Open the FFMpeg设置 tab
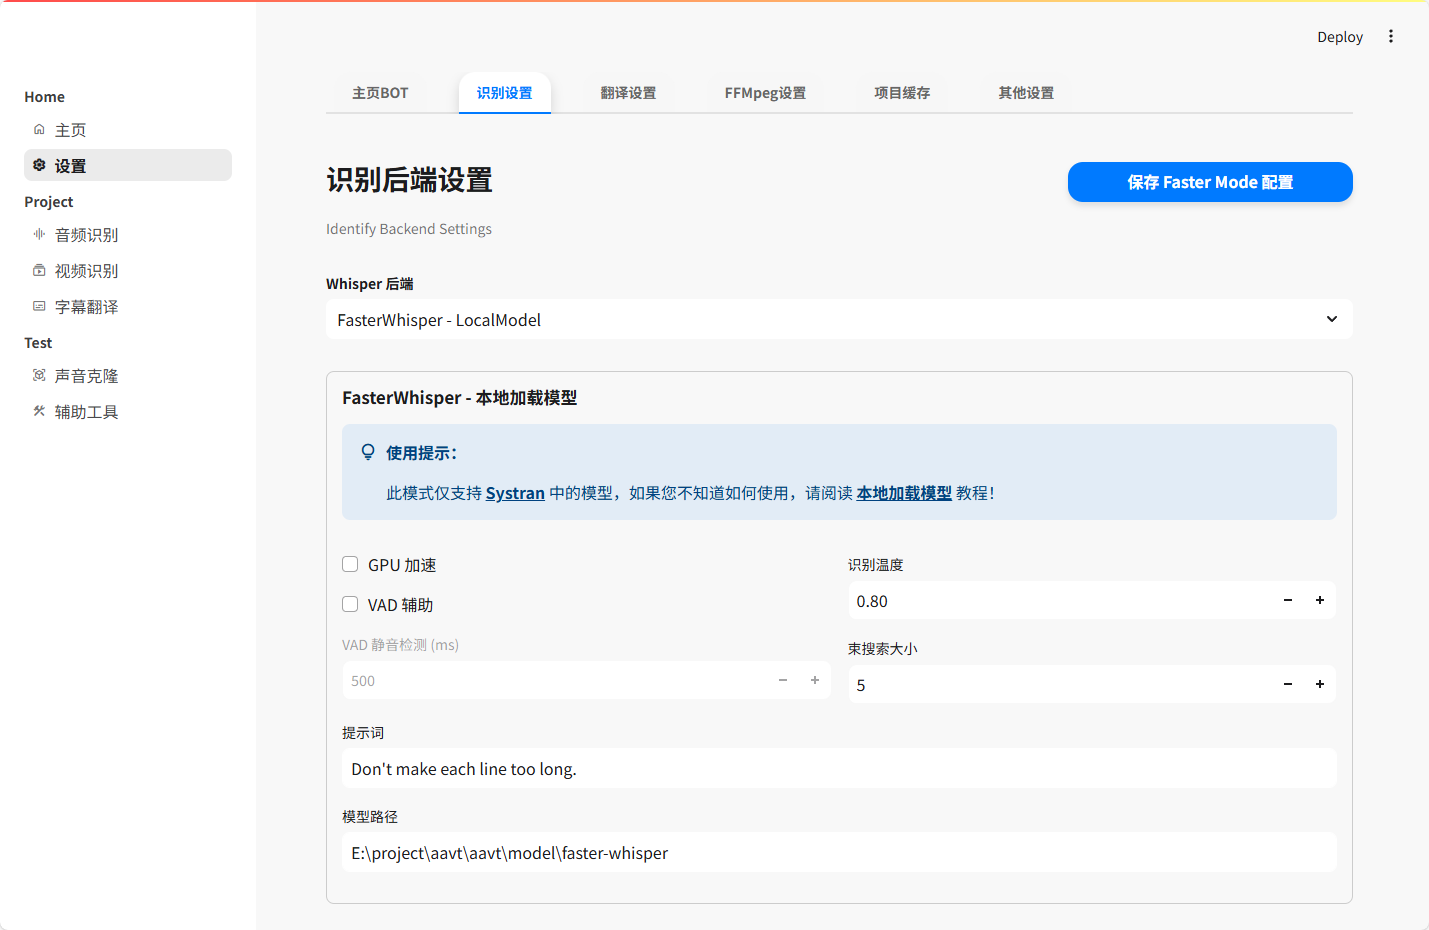Image resolution: width=1429 pixels, height=930 pixels. (764, 93)
